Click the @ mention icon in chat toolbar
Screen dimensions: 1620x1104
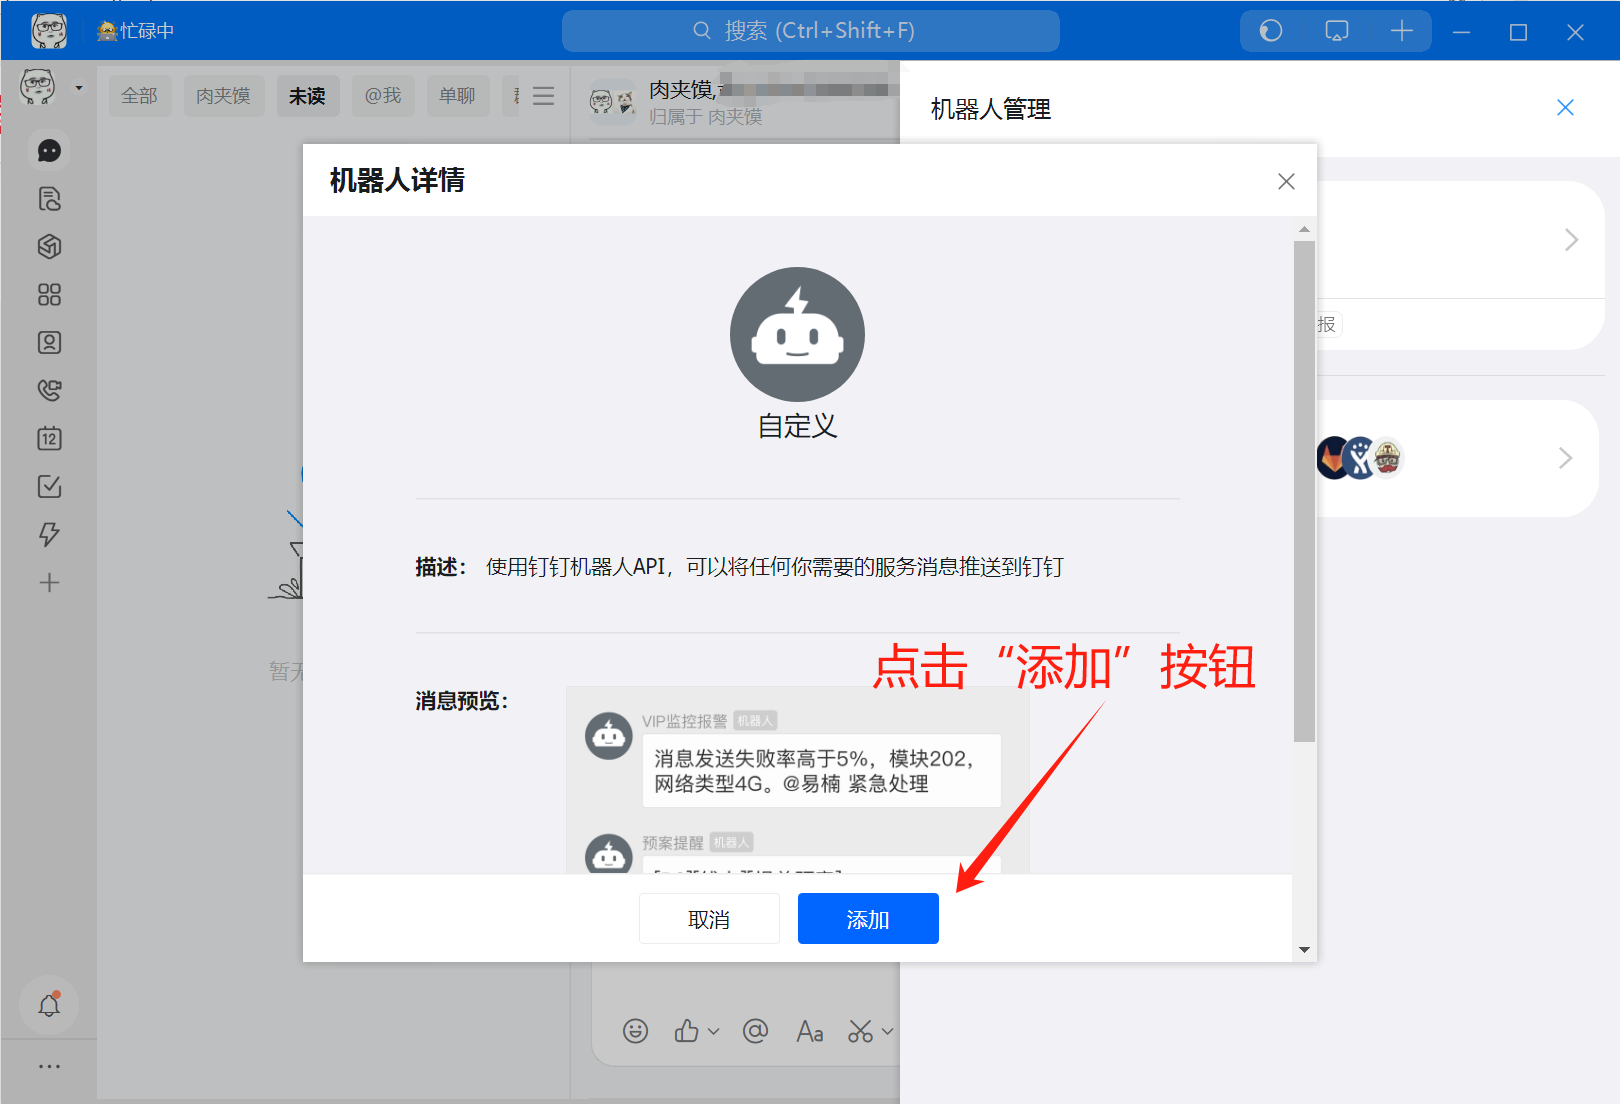(756, 1031)
